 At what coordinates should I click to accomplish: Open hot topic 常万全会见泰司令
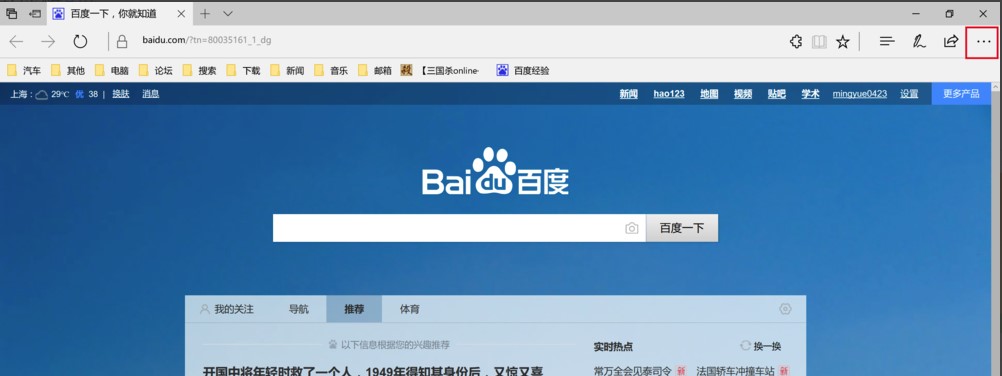[633, 370]
